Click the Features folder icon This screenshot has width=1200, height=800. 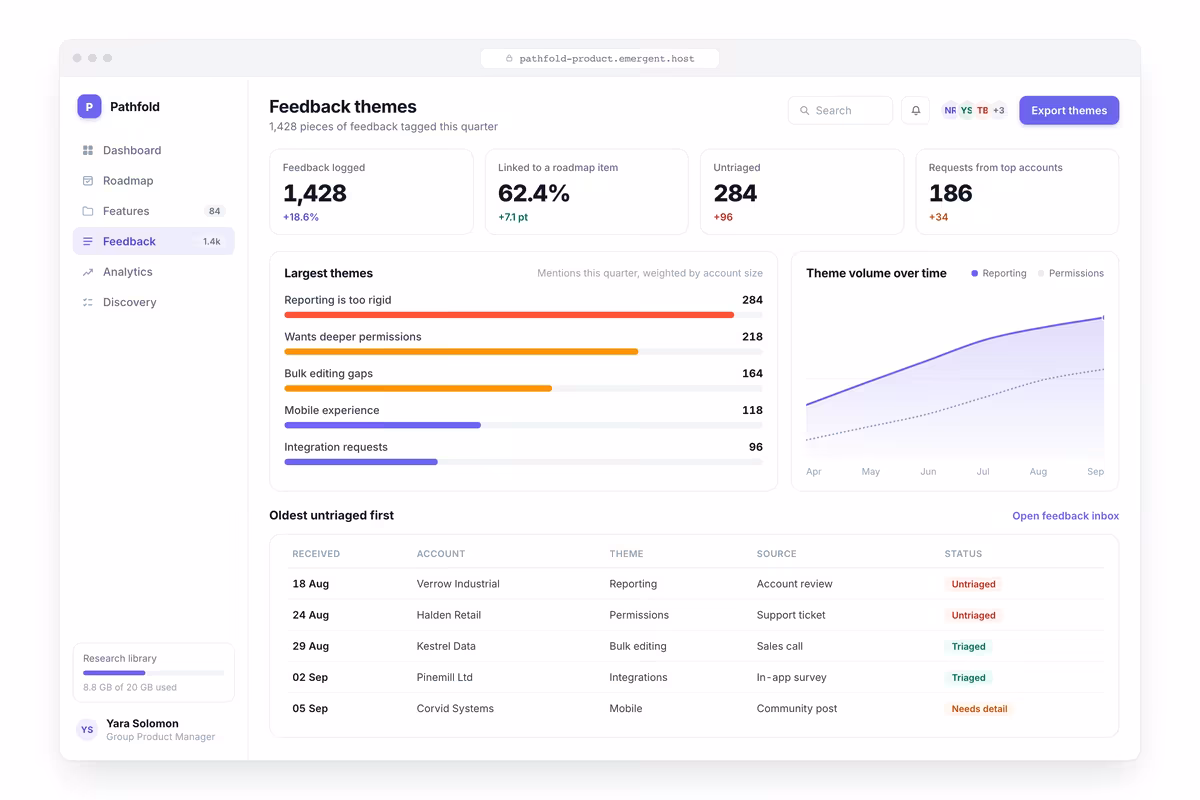point(88,211)
